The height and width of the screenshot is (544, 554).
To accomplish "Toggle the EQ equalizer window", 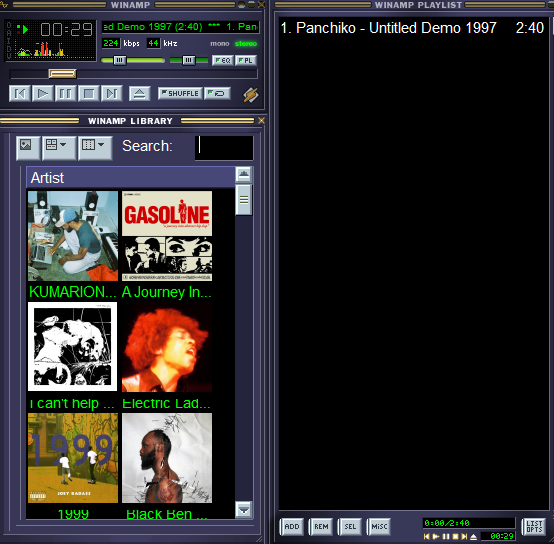I will tap(223, 60).
